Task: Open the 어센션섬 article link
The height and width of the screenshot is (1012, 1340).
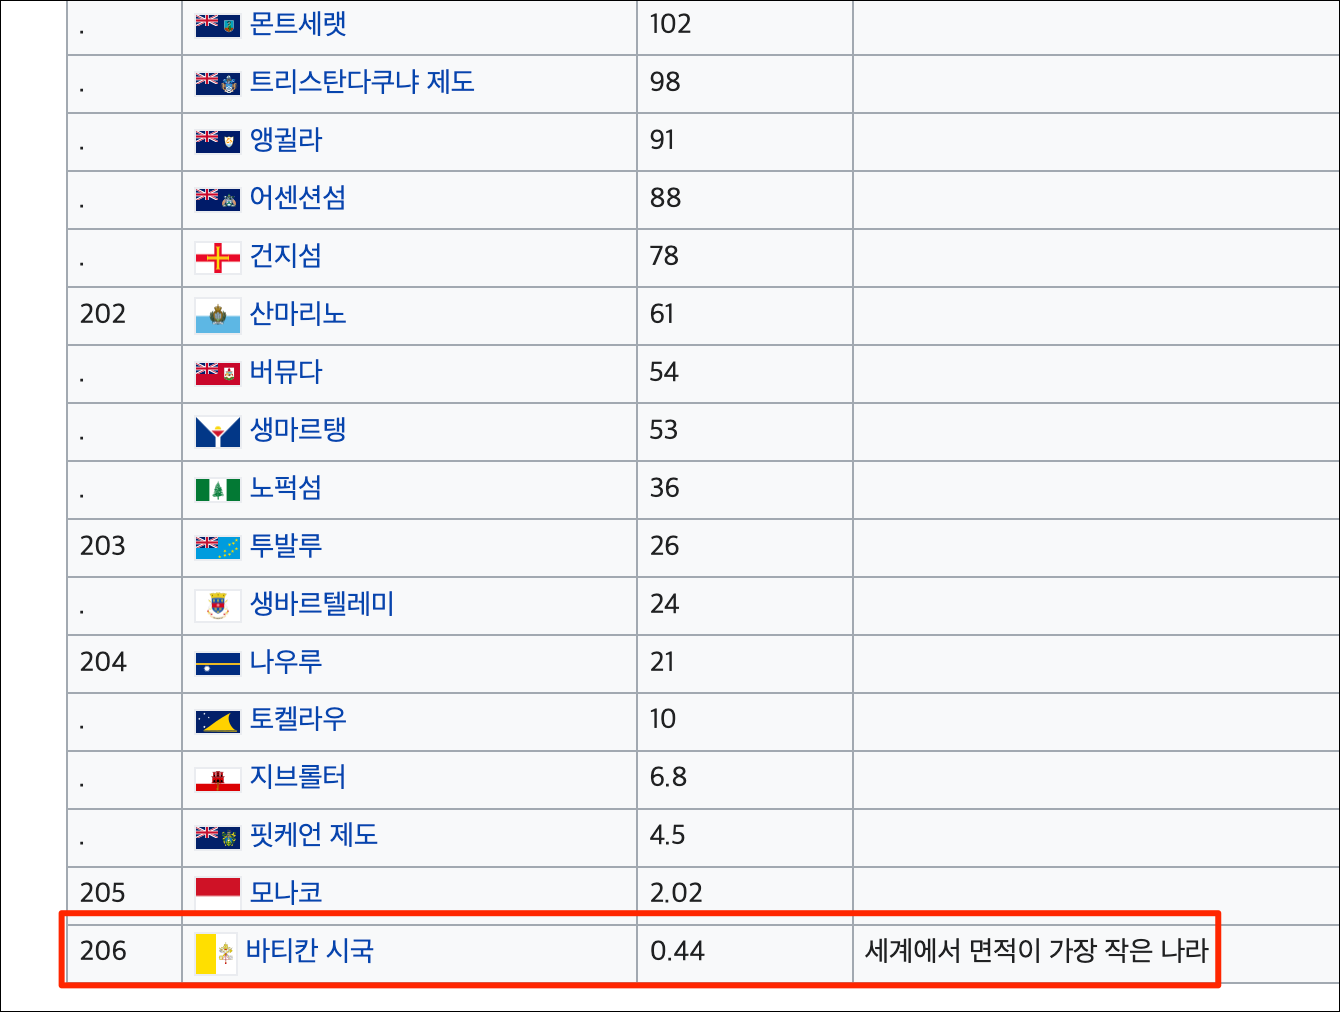Action: click(x=298, y=198)
